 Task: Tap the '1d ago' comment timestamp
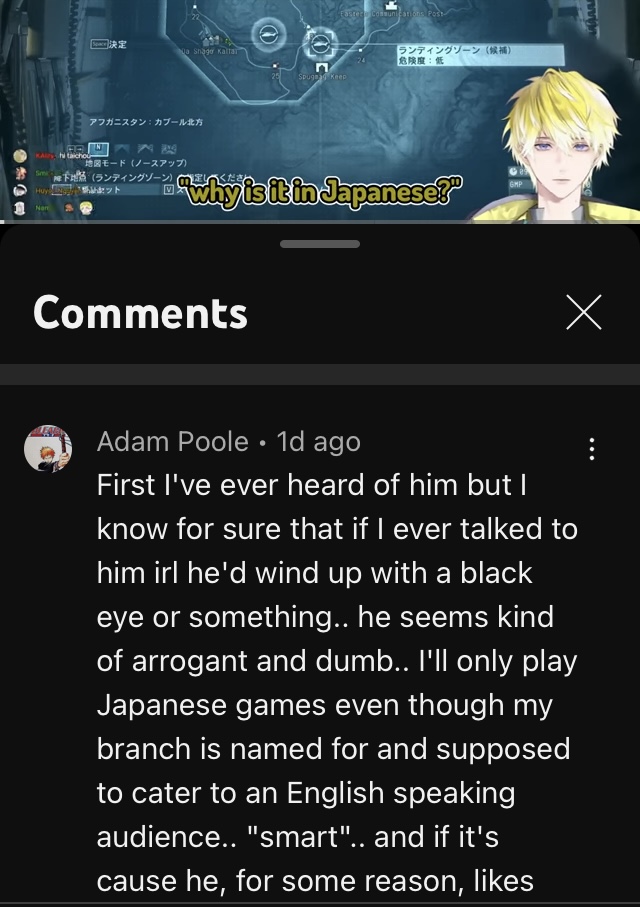[x=319, y=442]
